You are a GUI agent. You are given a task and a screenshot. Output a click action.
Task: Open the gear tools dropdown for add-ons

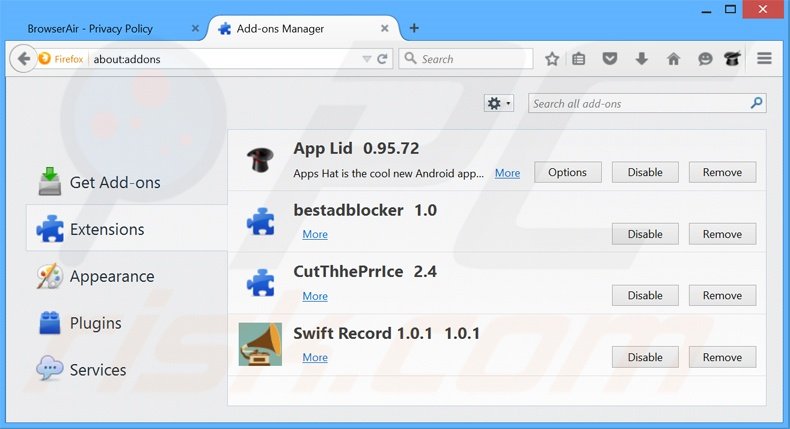click(499, 103)
